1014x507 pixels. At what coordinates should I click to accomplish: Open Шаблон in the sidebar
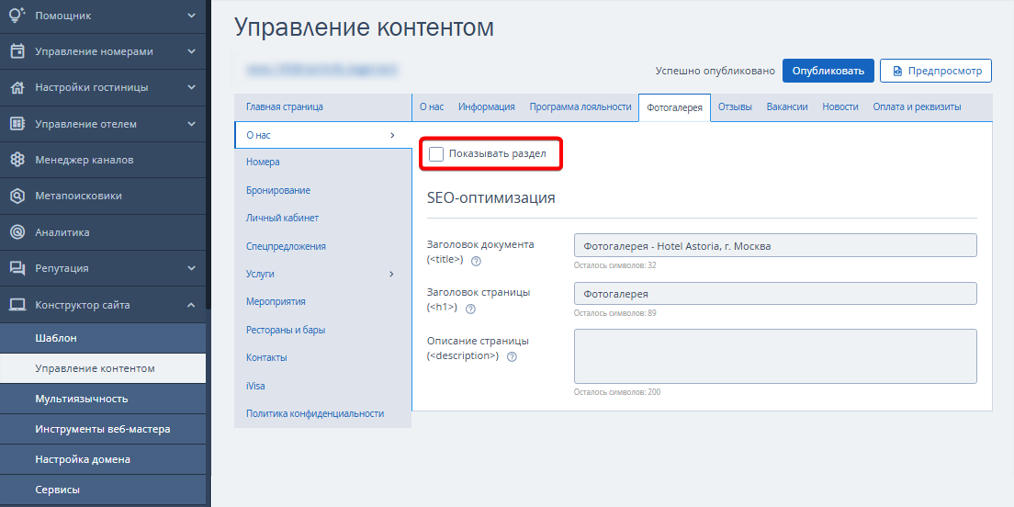[103, 338]
